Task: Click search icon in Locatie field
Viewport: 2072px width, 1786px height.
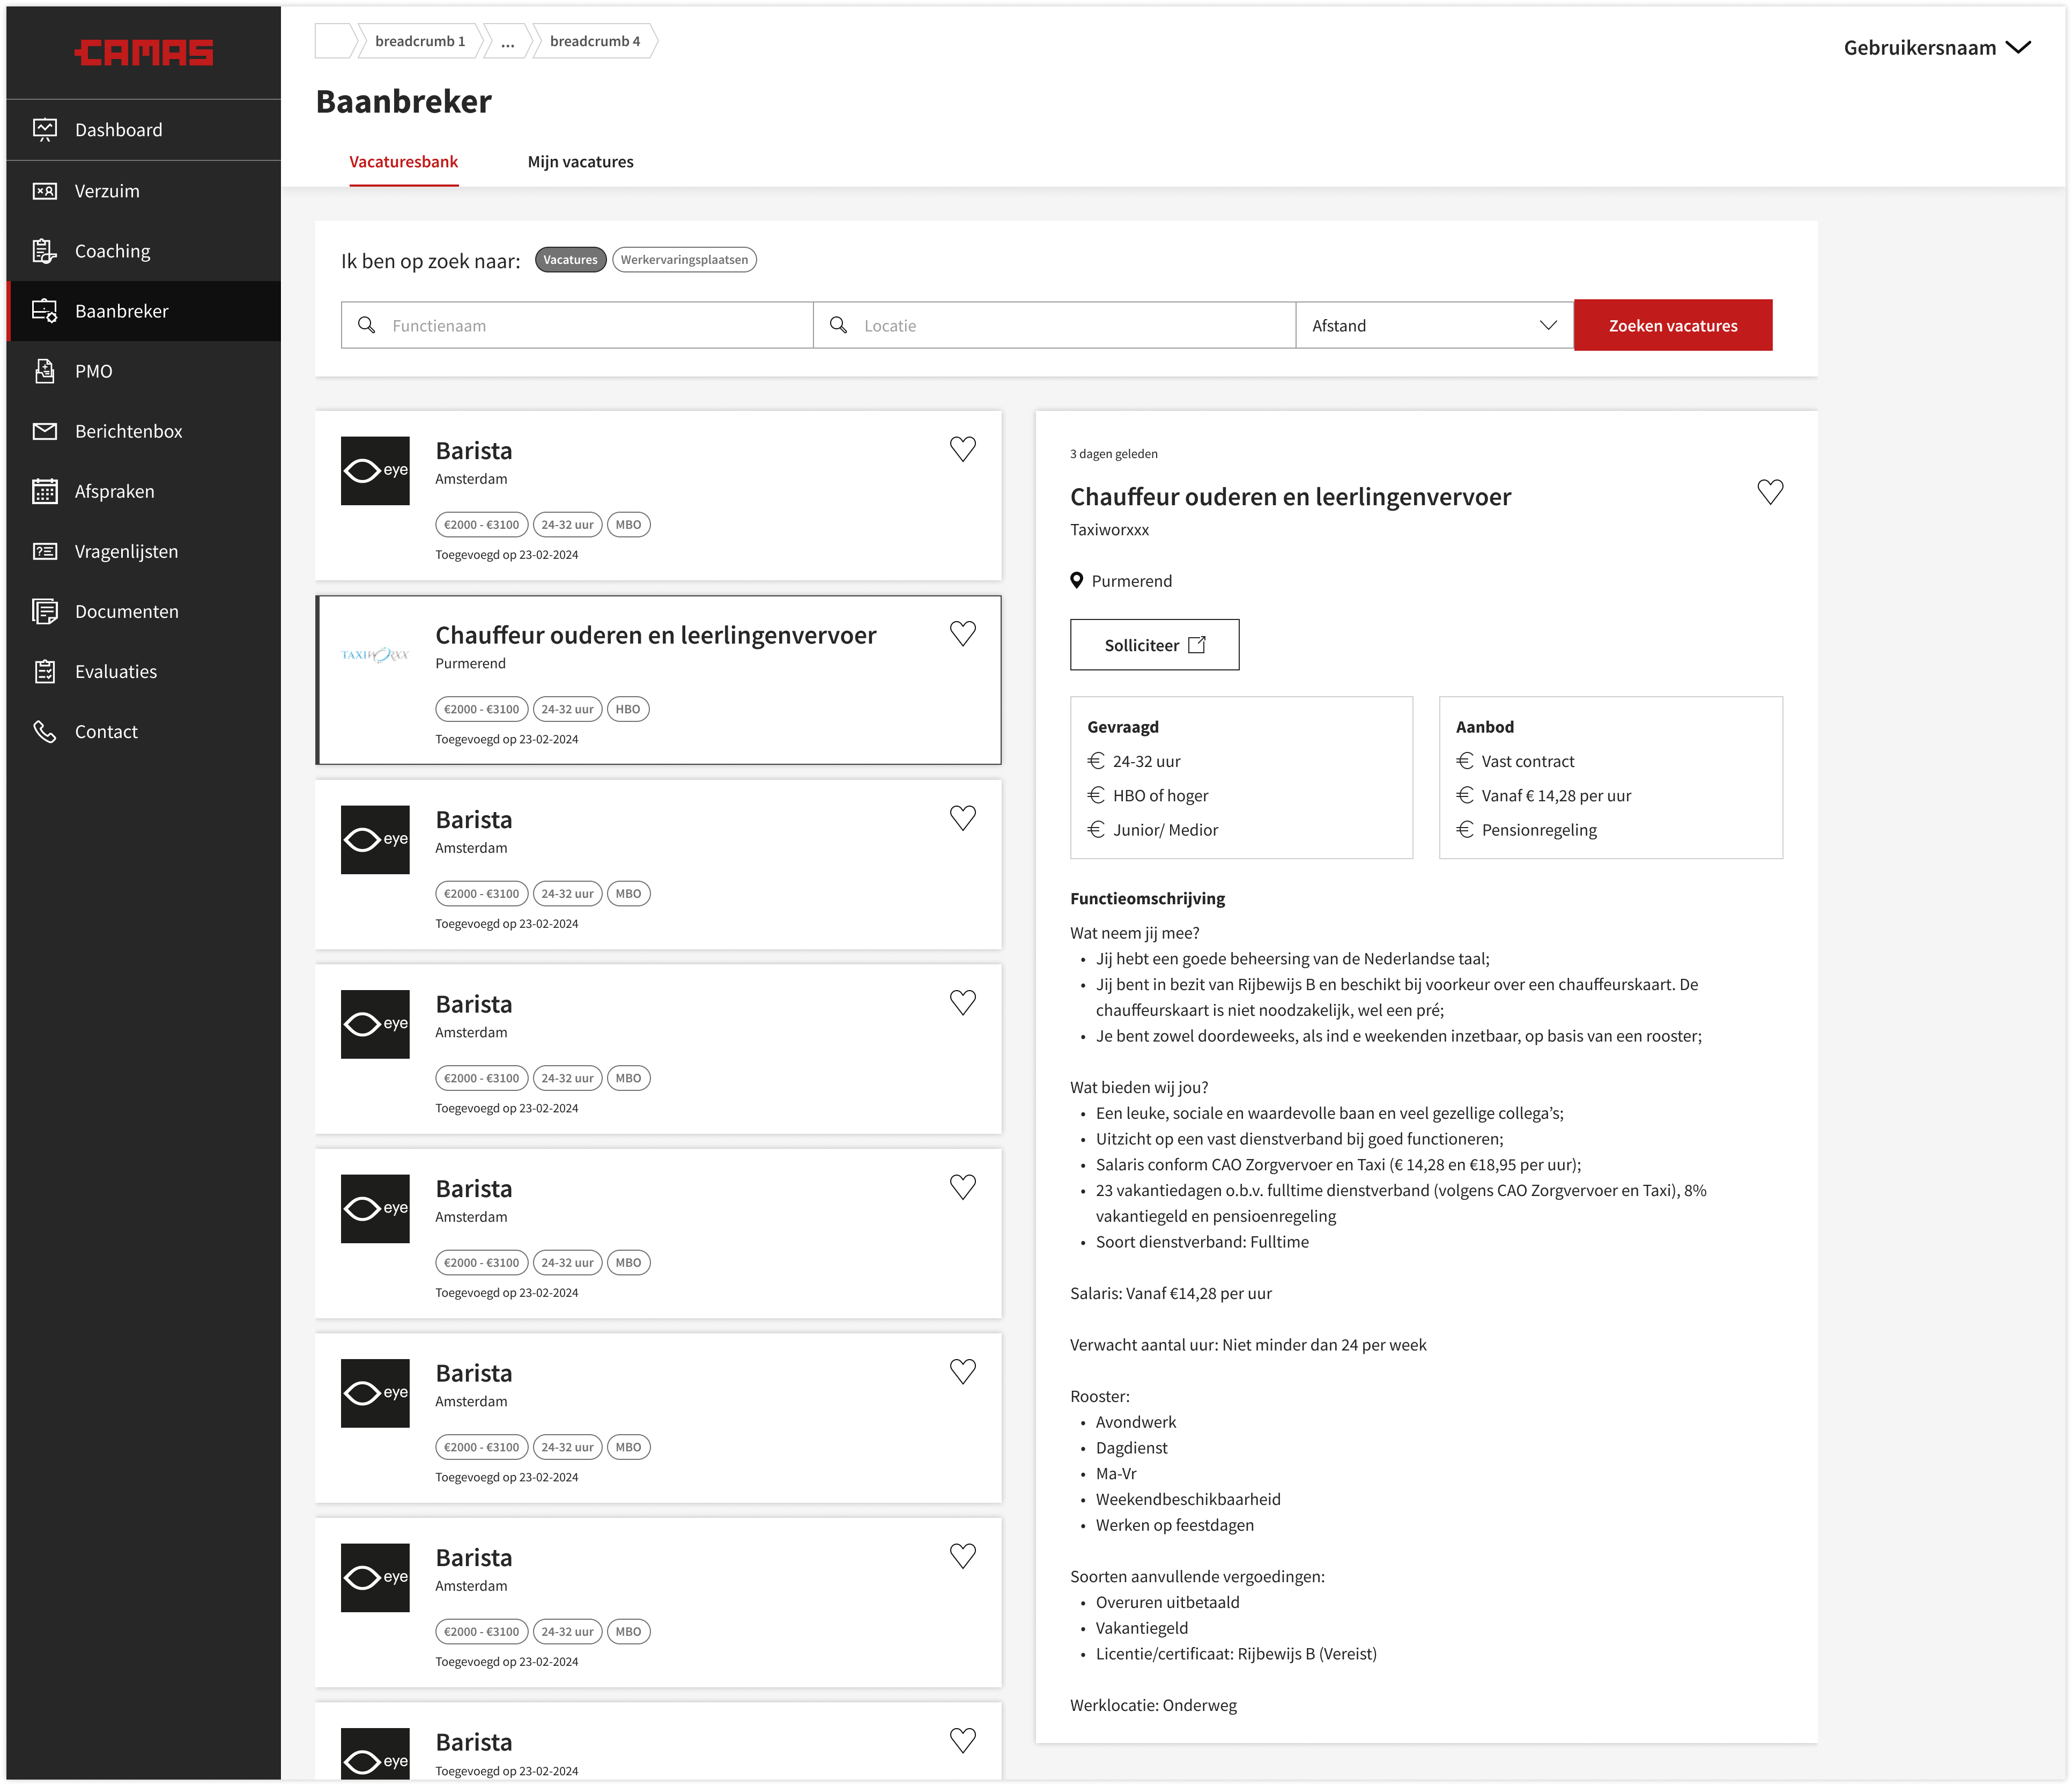Action: click(x=839, y=325)
